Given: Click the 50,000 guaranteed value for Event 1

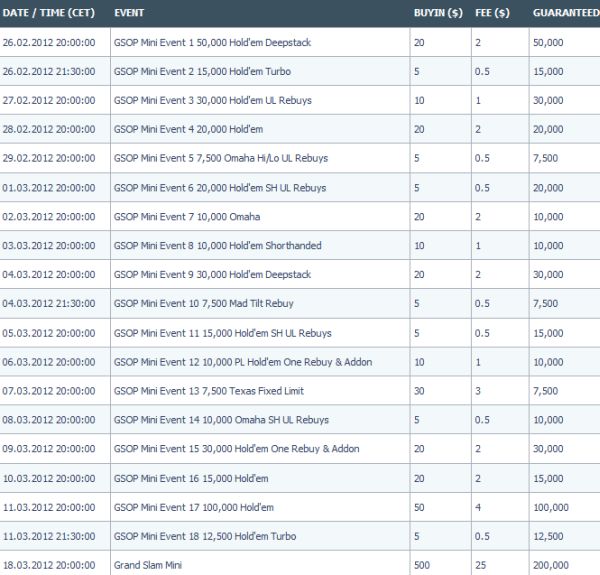Looking at the screenshot, I should click(x=548, y=42).
